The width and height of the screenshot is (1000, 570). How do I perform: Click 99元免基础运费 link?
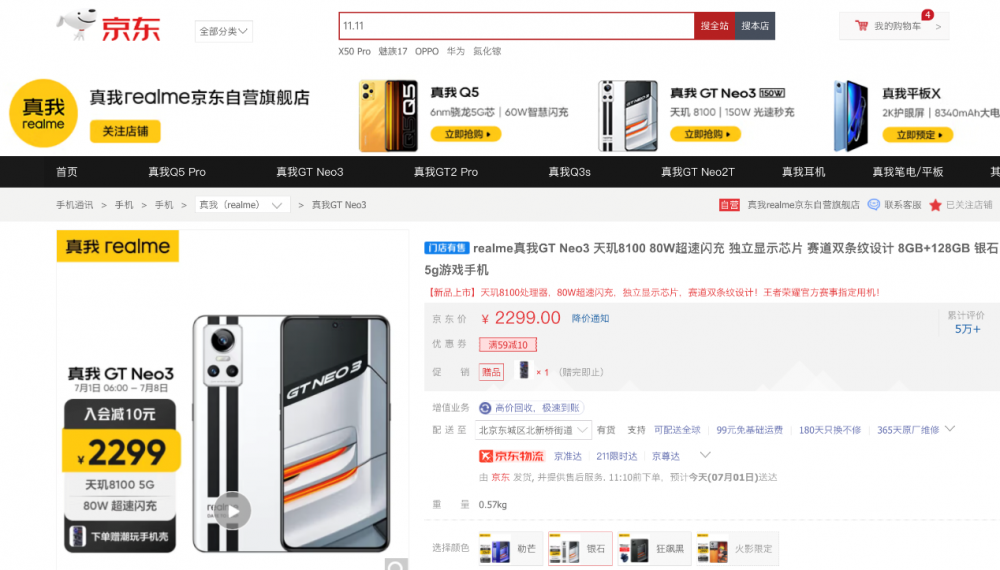[x=749, y=430]
